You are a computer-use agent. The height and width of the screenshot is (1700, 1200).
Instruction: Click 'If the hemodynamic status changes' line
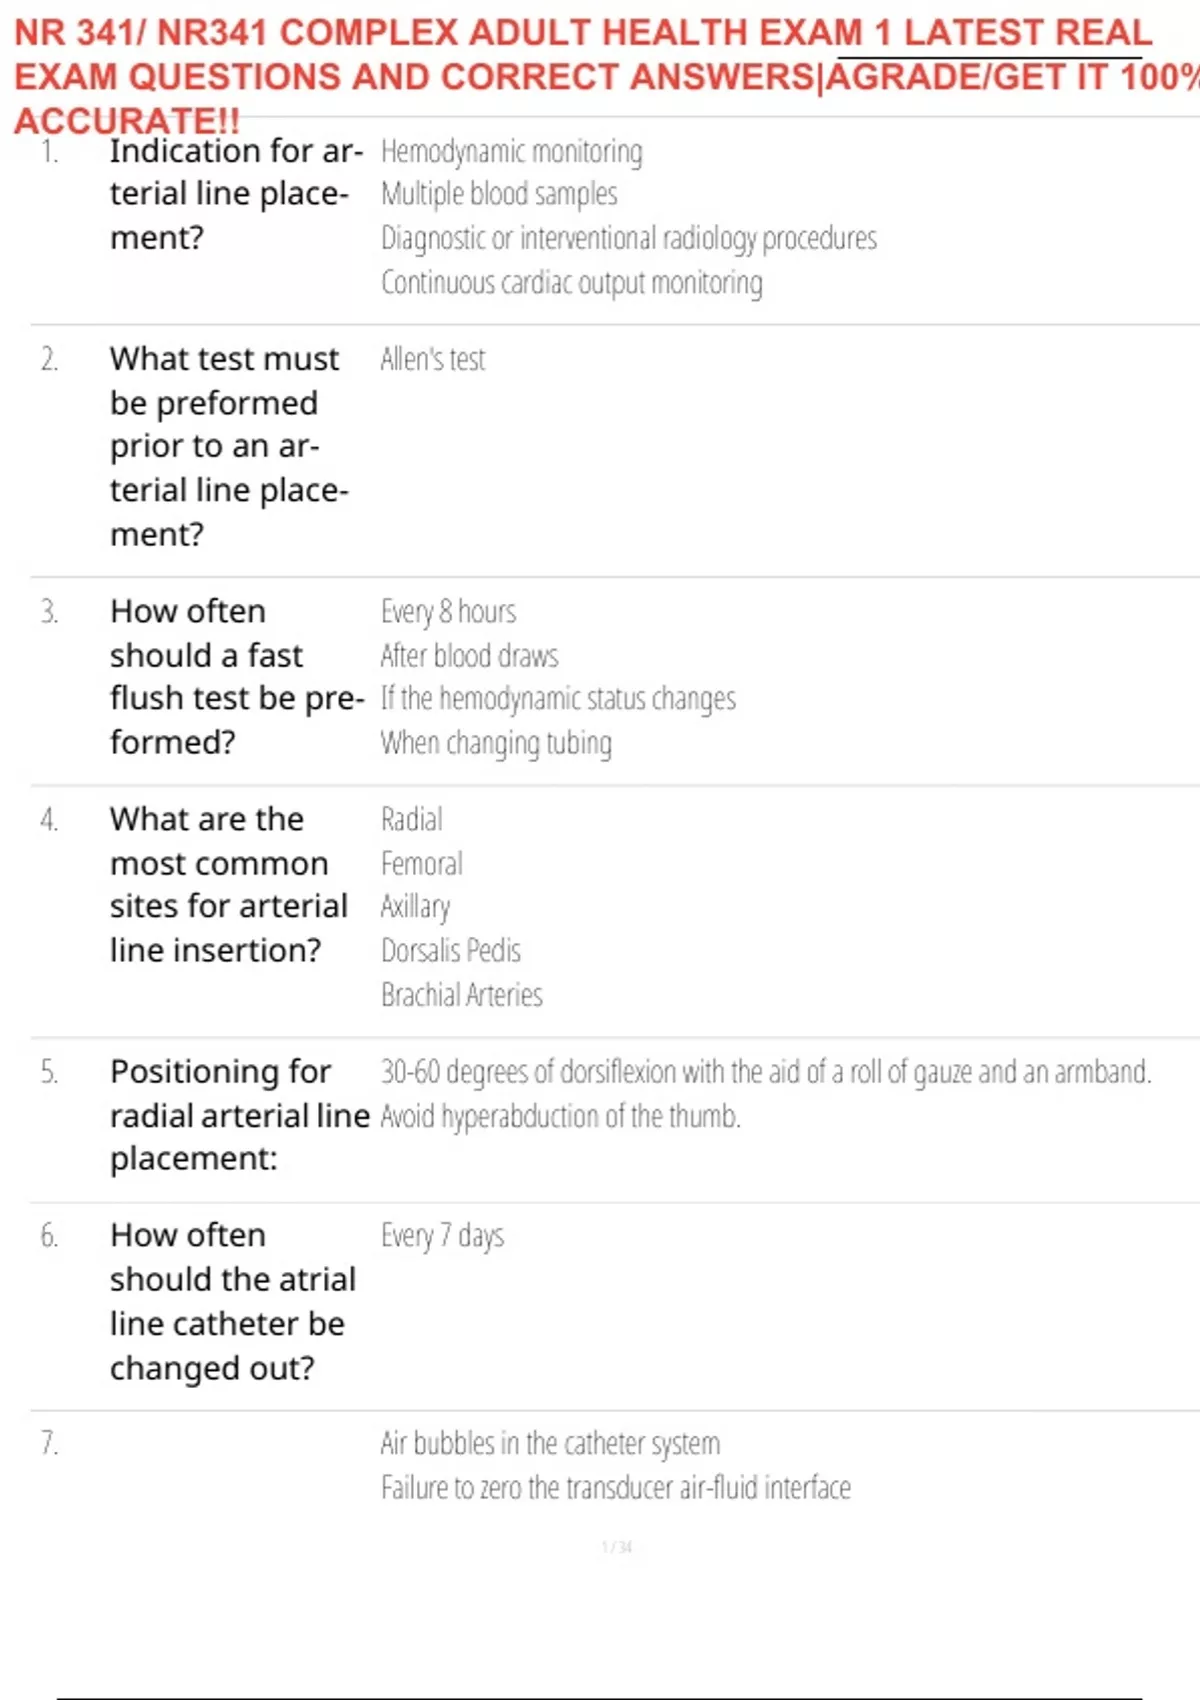(558, 699)
